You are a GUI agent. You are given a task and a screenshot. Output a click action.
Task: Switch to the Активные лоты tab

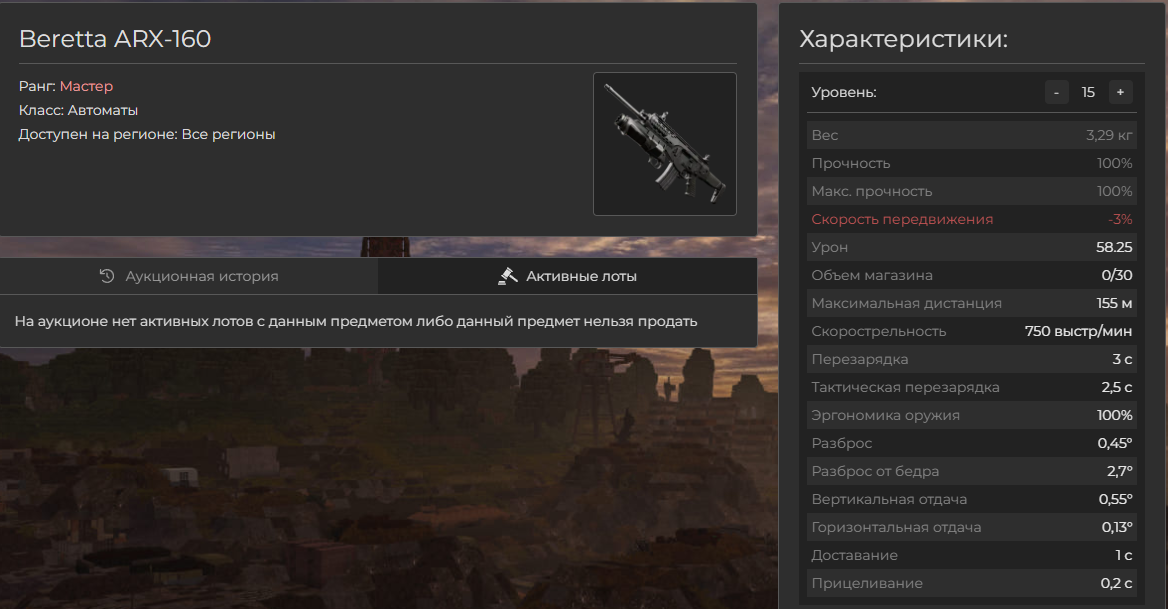pos(568,276)
